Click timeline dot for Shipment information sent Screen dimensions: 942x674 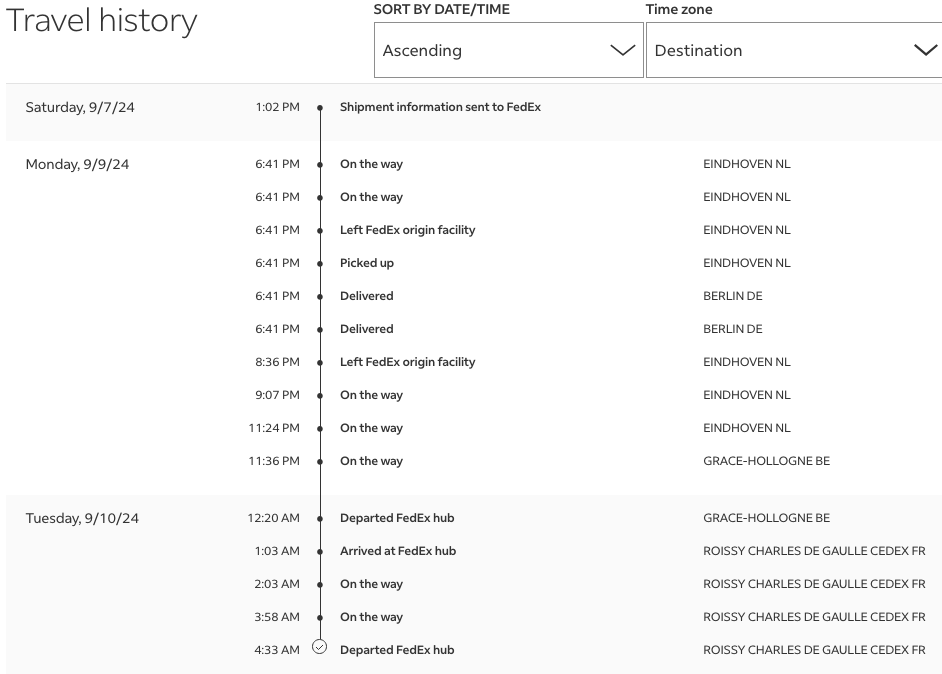tap(320, 107)
